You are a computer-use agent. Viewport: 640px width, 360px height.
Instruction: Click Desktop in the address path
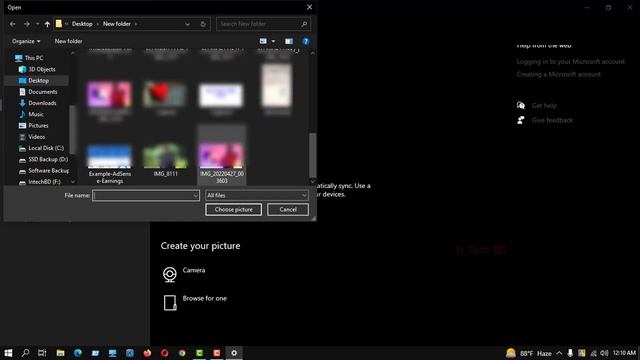point(82,24)
